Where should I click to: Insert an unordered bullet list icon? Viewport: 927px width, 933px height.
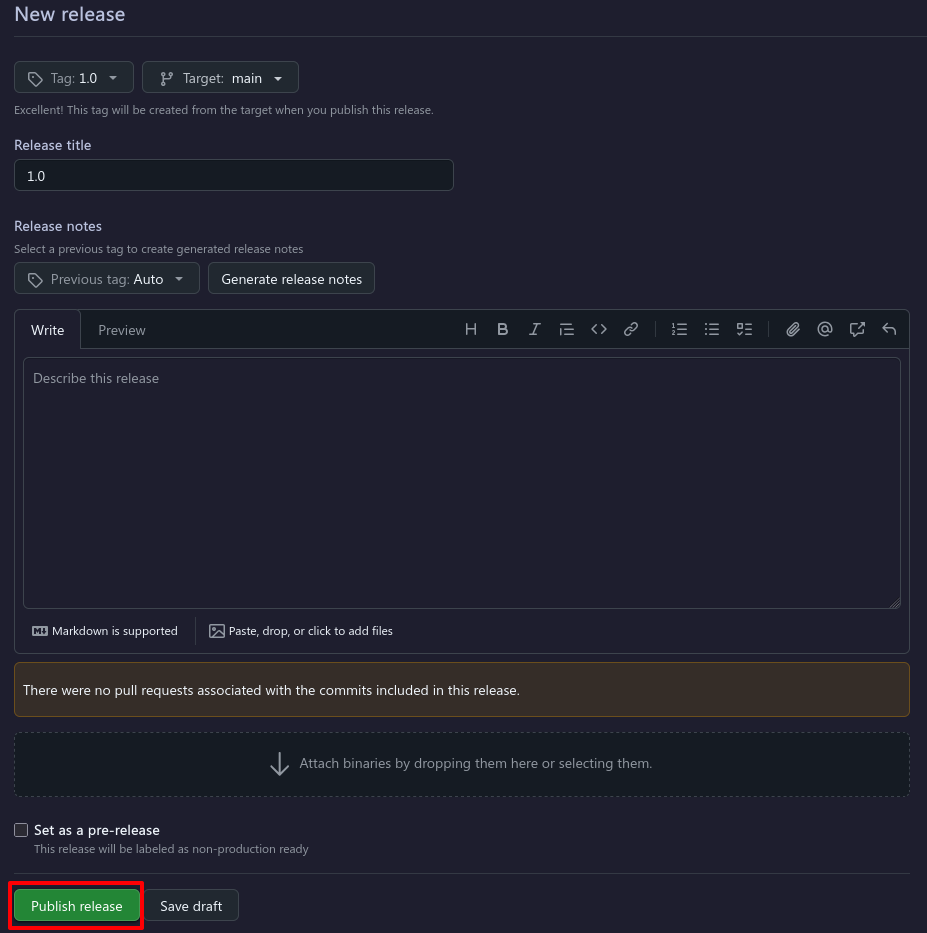click(712, 329)
